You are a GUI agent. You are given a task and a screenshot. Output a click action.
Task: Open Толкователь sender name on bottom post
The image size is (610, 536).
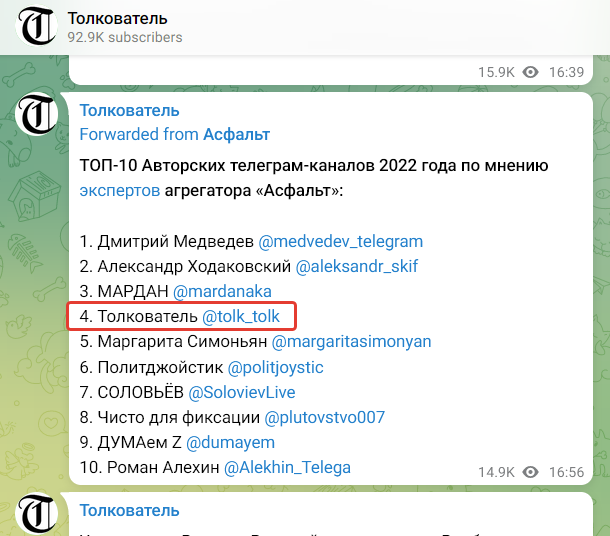pos(129,511)
